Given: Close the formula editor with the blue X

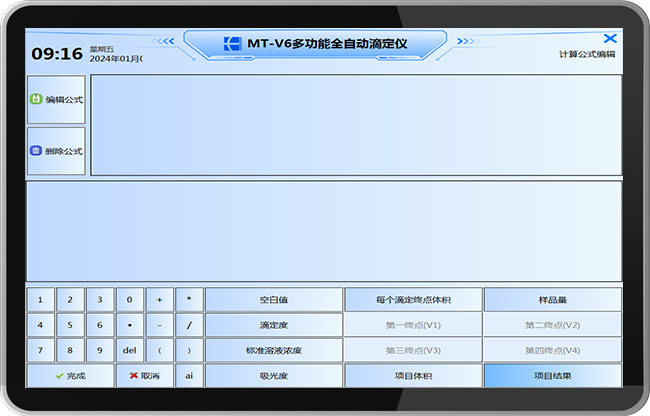Looking at the screenshot, I should click(x=610, y=39).
